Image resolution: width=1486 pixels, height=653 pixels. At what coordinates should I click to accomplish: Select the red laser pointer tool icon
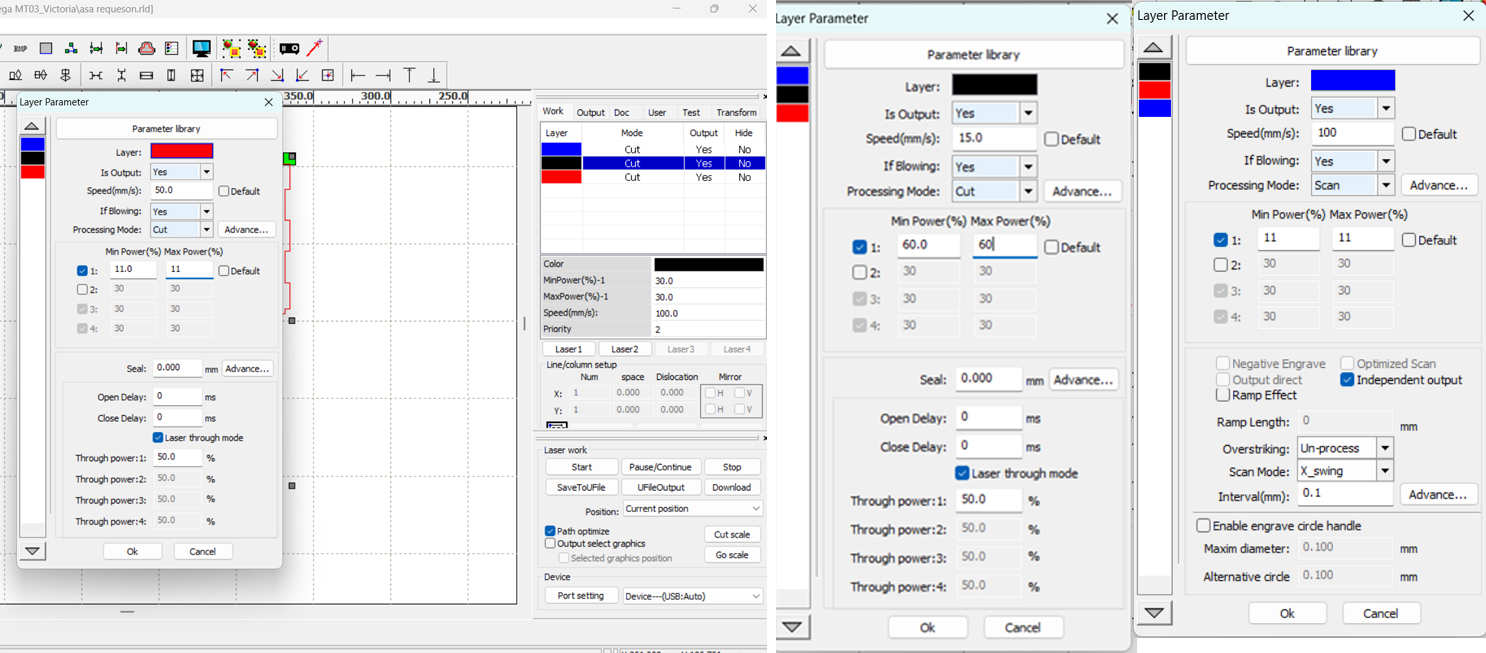pyautogui.click(x=315, y=47)
